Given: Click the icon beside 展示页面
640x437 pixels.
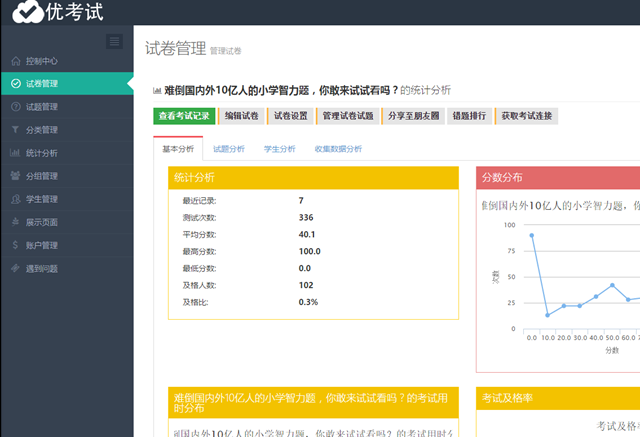Looking at the screenshot, I should point(16,222).
